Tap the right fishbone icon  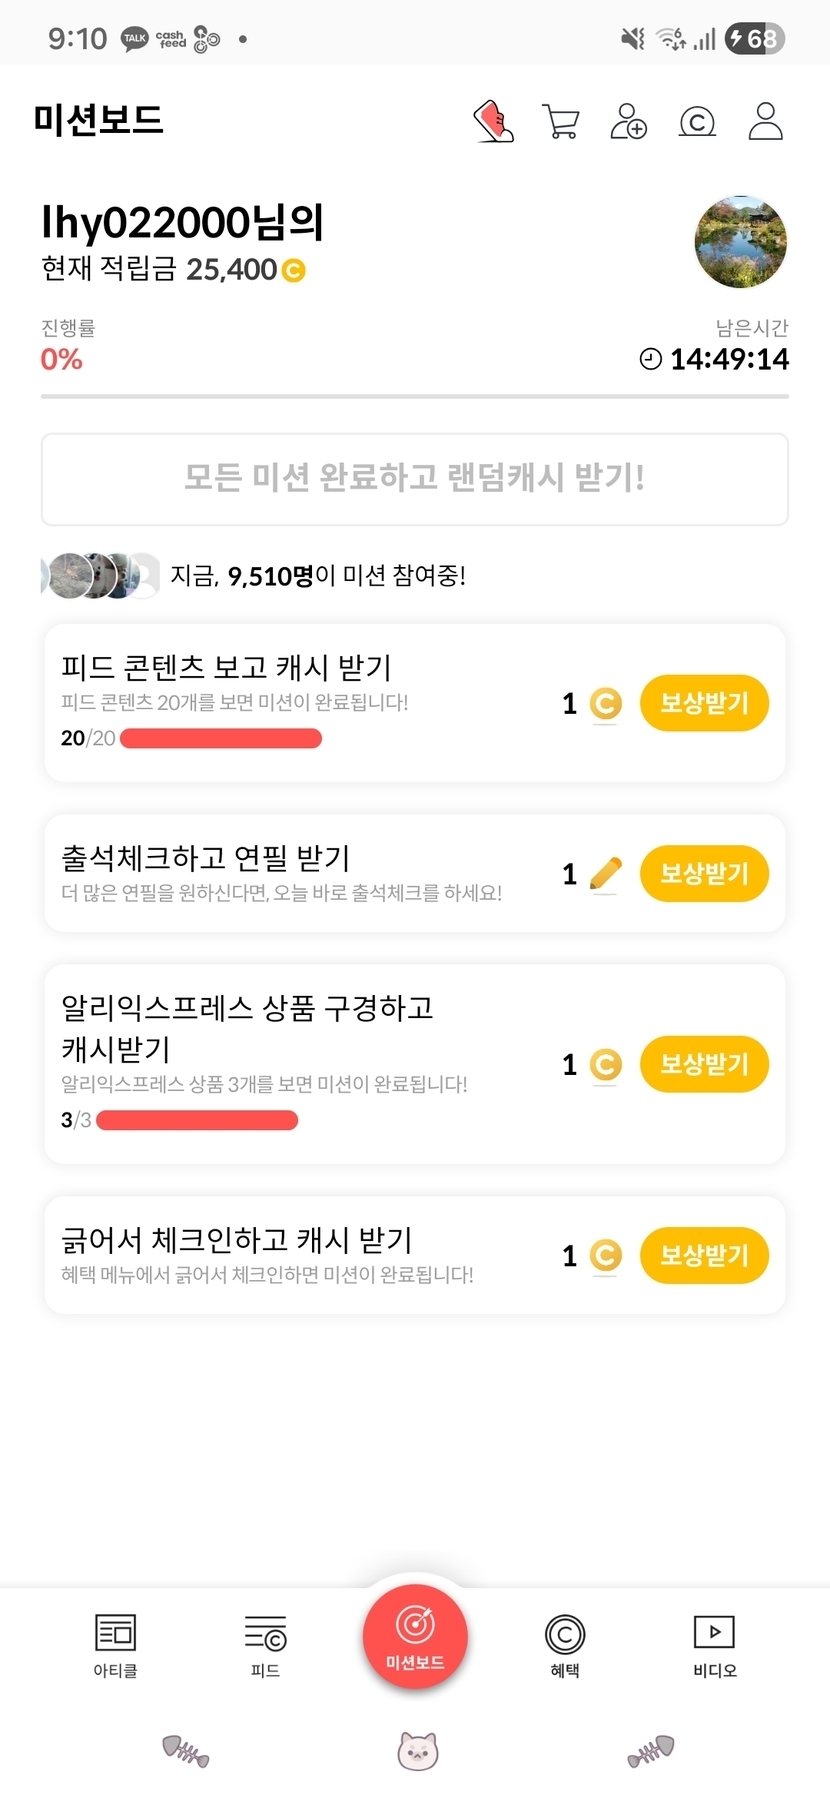[x=651, y=1751]
